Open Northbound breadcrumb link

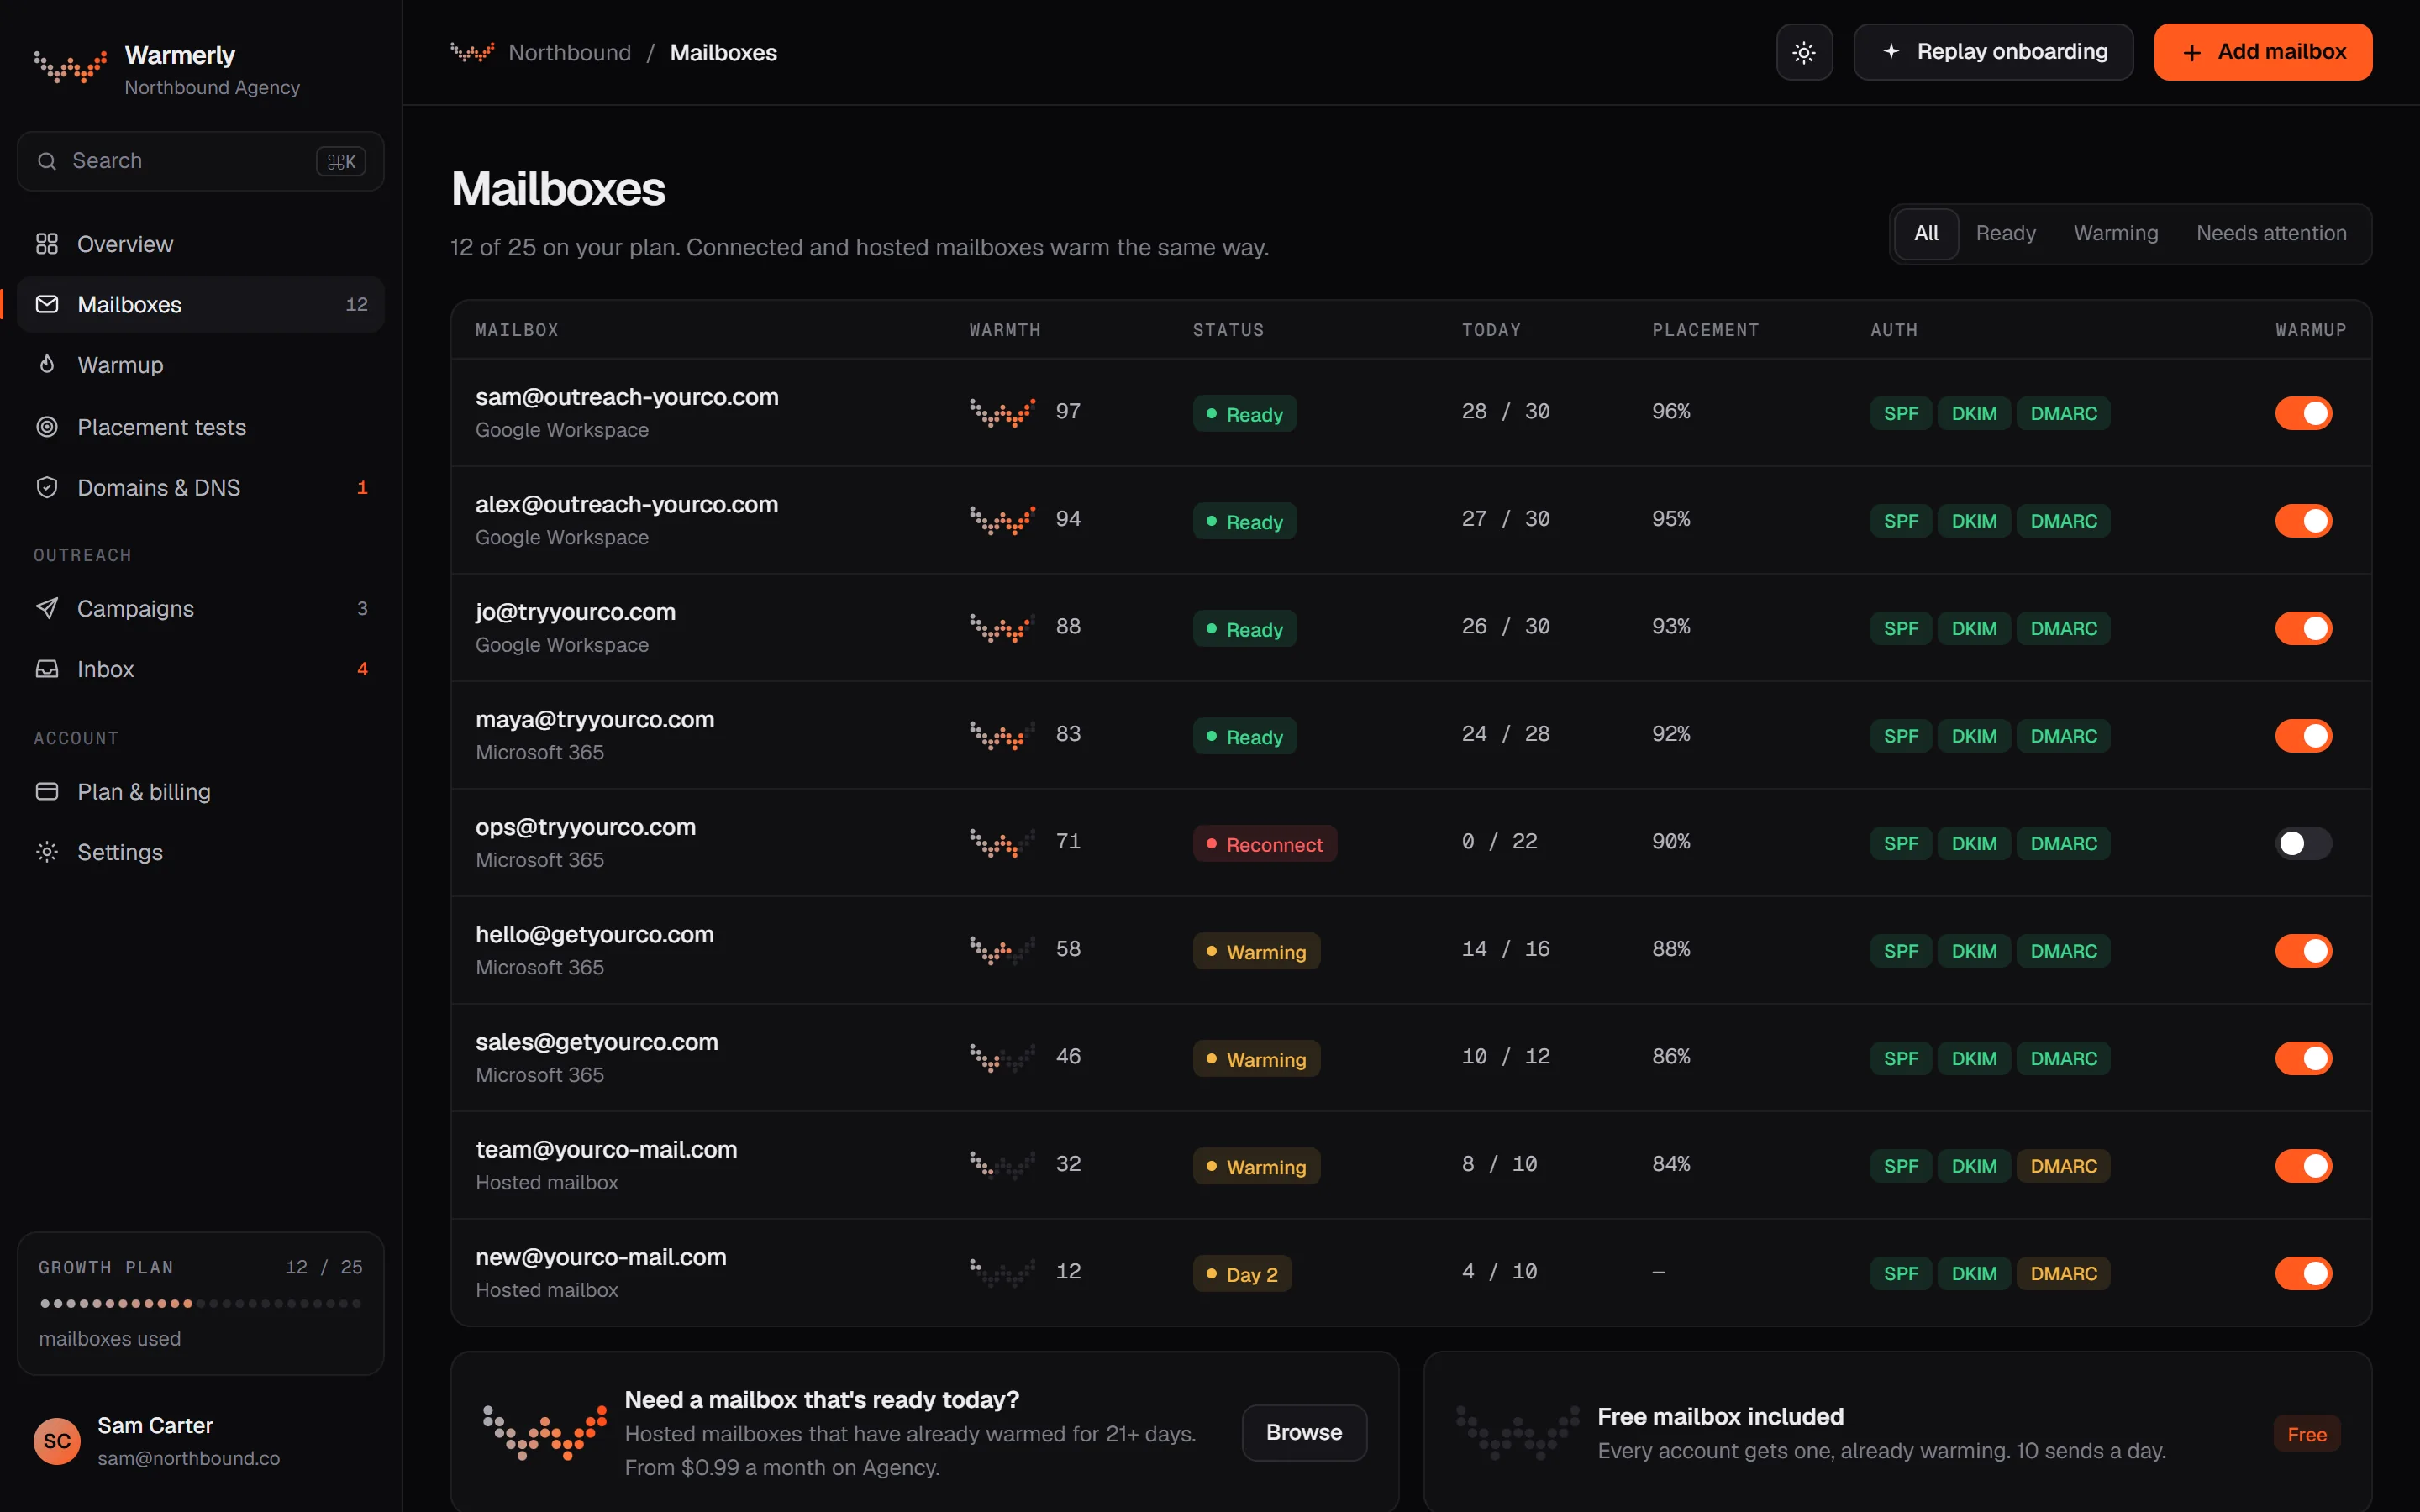coord(569,52)
